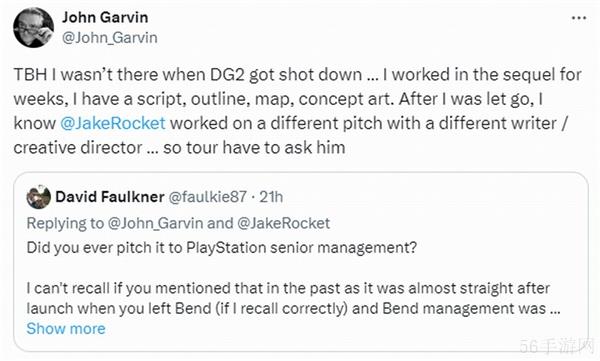Screen dimensions: 600x361
Task: Expand quoted tweet with Show more
Action: pos(66,328)
